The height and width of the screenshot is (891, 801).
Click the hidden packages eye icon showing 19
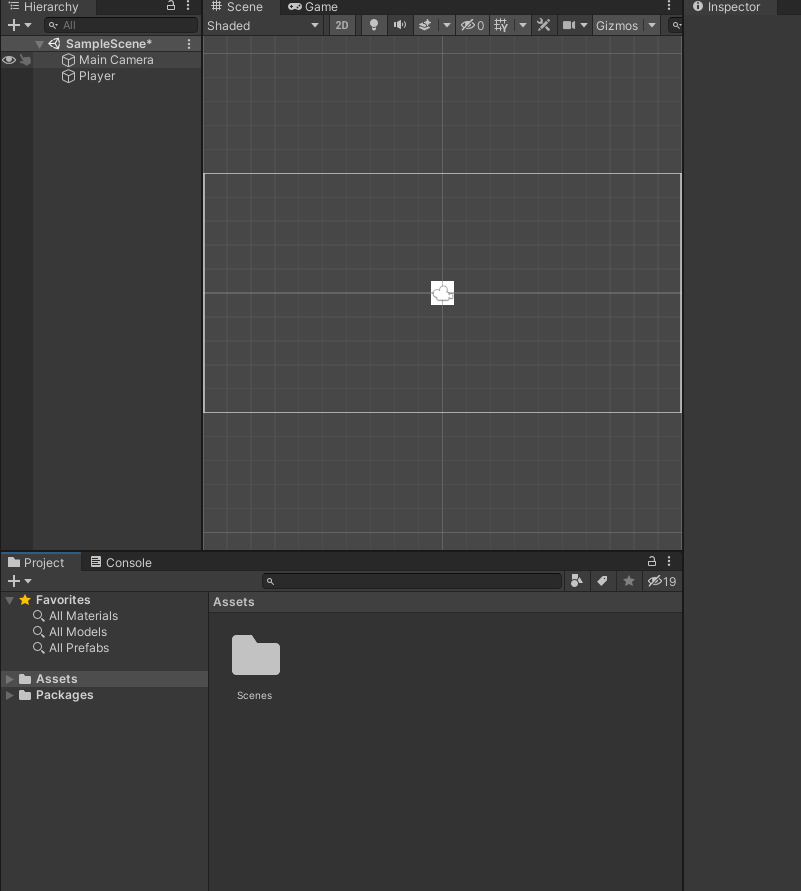[x=660, y=581]
